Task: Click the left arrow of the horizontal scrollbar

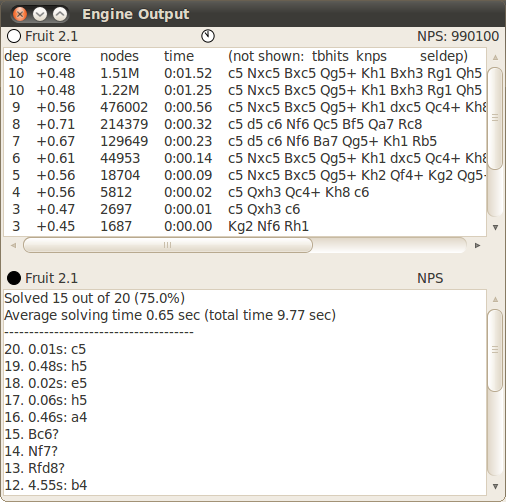Action: (13, 245)
